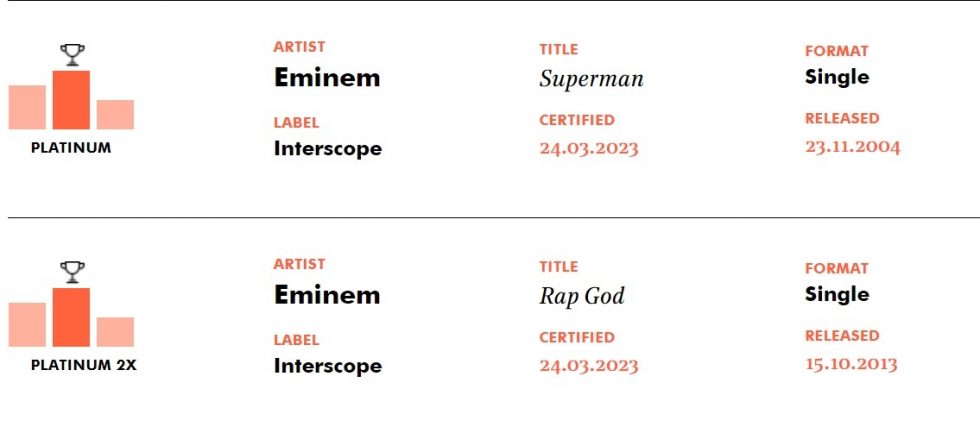Click the release date 23.11.2004

click(x=852, y=147)
